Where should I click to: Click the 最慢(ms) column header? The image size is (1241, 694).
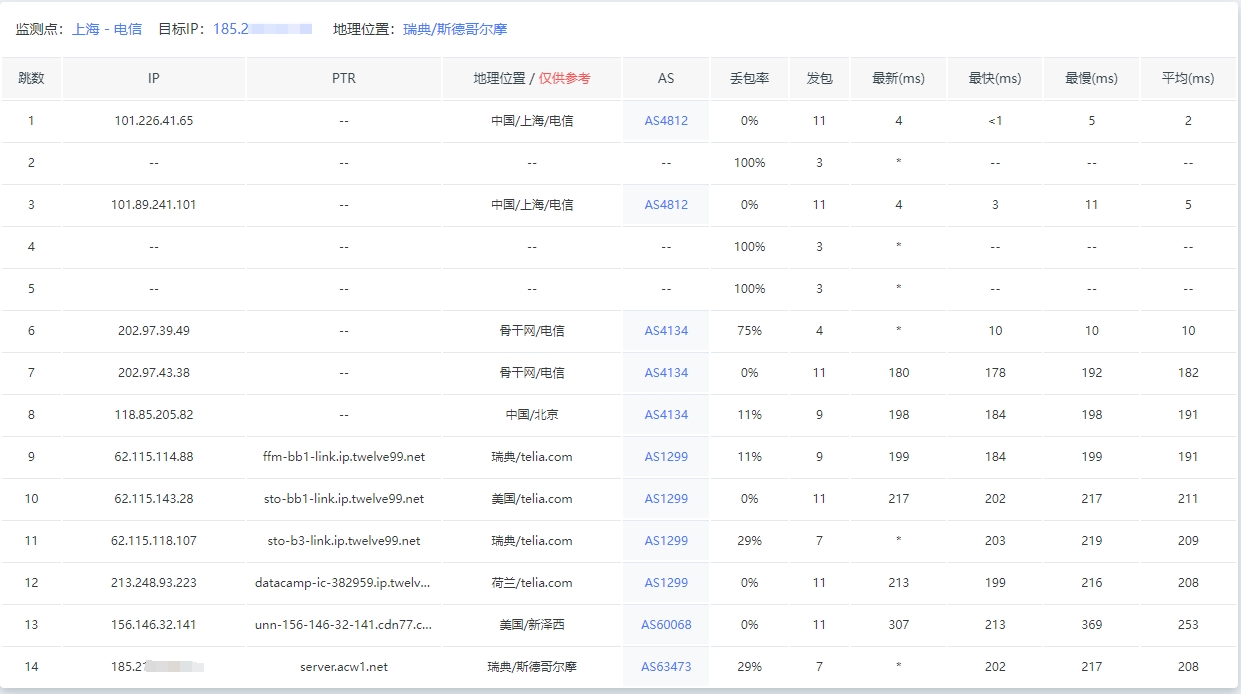point(1092,78)
